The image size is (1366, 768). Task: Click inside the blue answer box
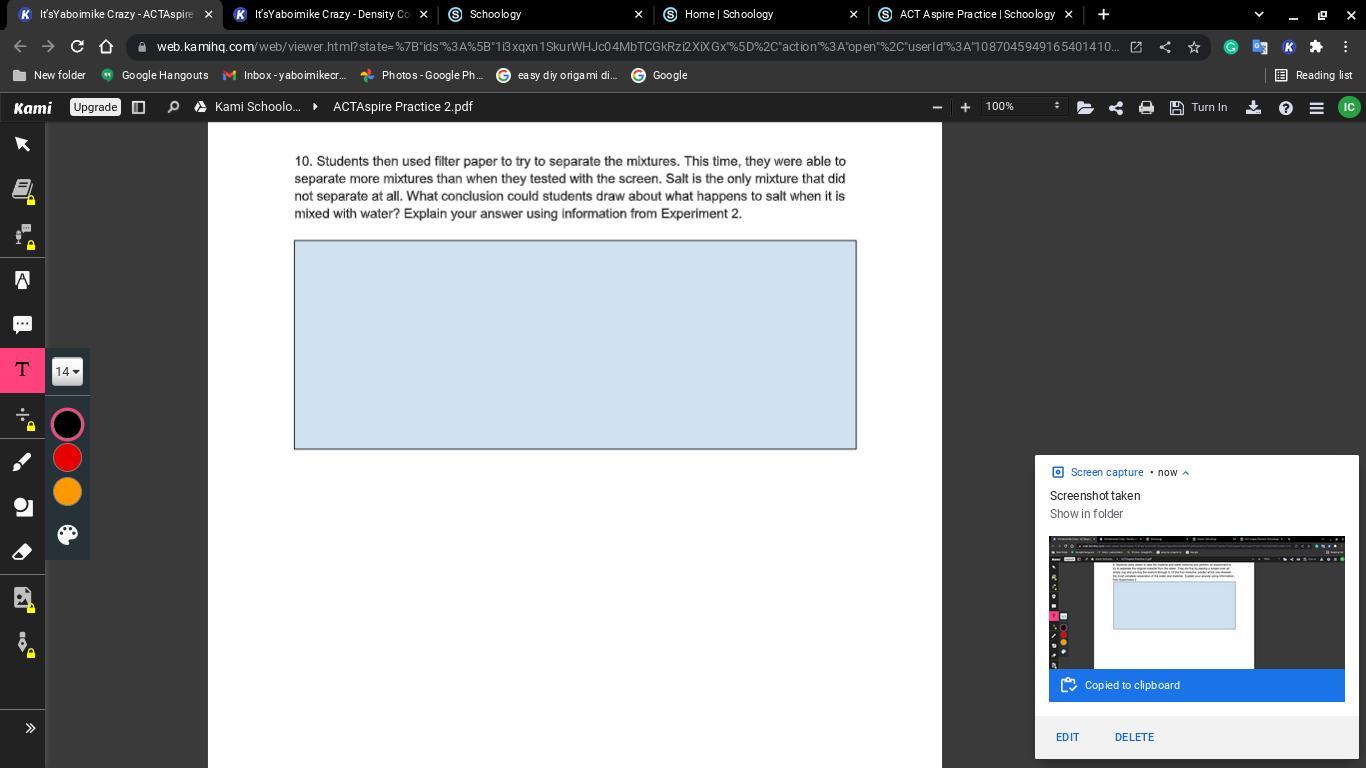click(x=575, y=345)
